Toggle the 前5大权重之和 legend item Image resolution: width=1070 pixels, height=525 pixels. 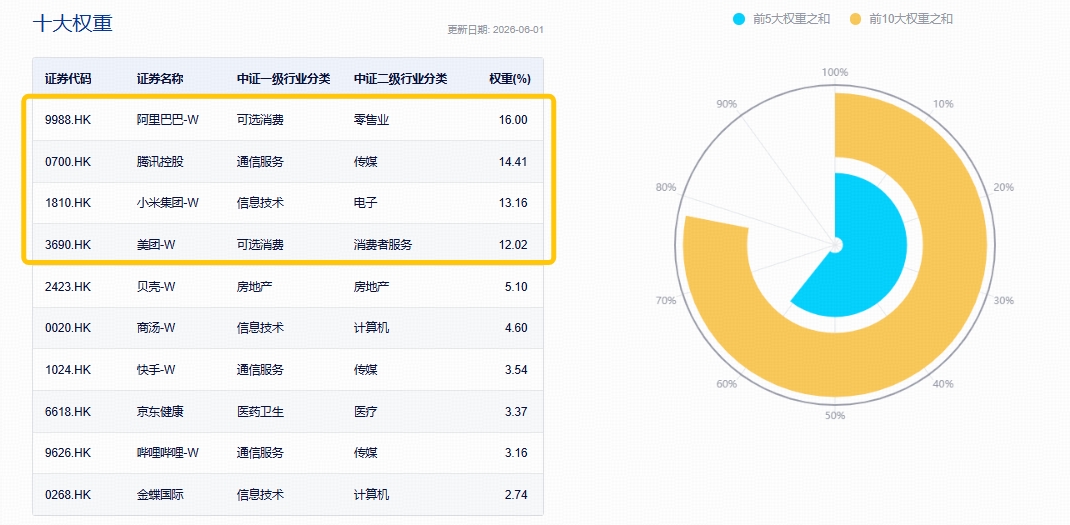click(x=781, y=19)
